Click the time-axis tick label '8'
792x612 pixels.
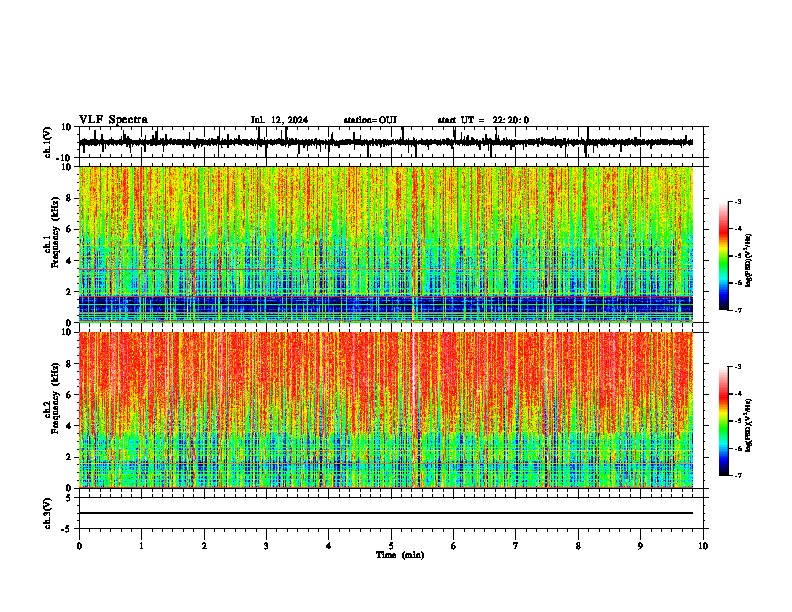click(x=578, y=546)
